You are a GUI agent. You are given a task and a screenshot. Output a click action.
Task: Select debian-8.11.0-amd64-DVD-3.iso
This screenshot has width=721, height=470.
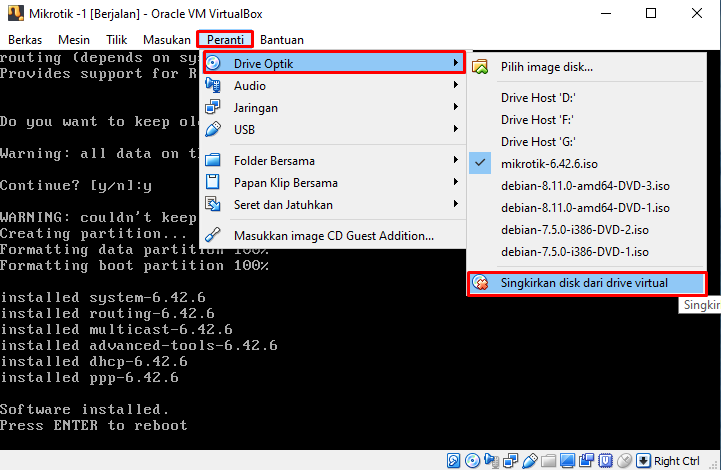tap(585, 186)
